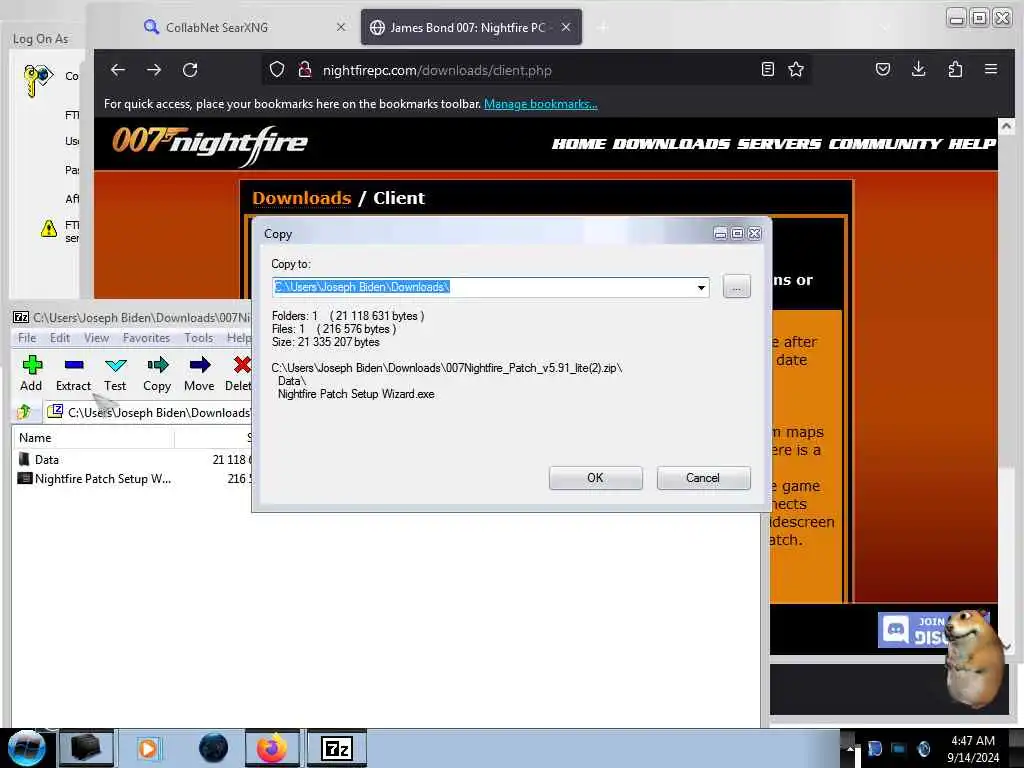Screen dimensions: 1024x768
Task: Reload the Nightfire page
Action: pos(190,70)
